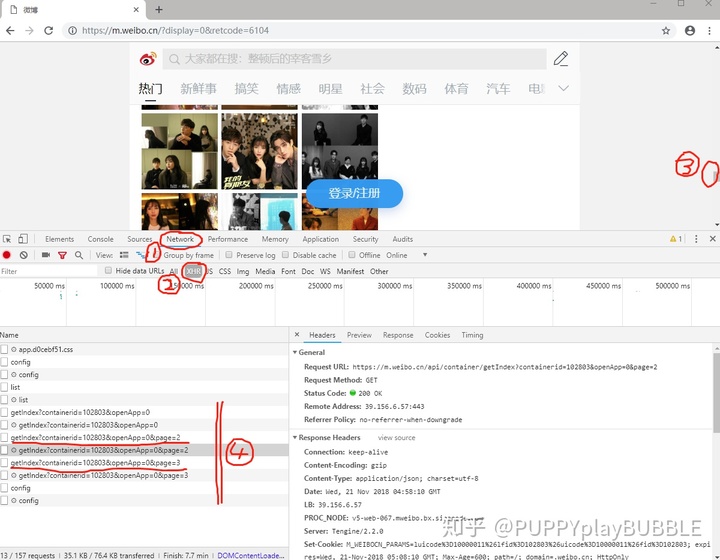Check the Hide data URLs checkbox
Viewport: 720px width, 560px height.
pos(108,271)
